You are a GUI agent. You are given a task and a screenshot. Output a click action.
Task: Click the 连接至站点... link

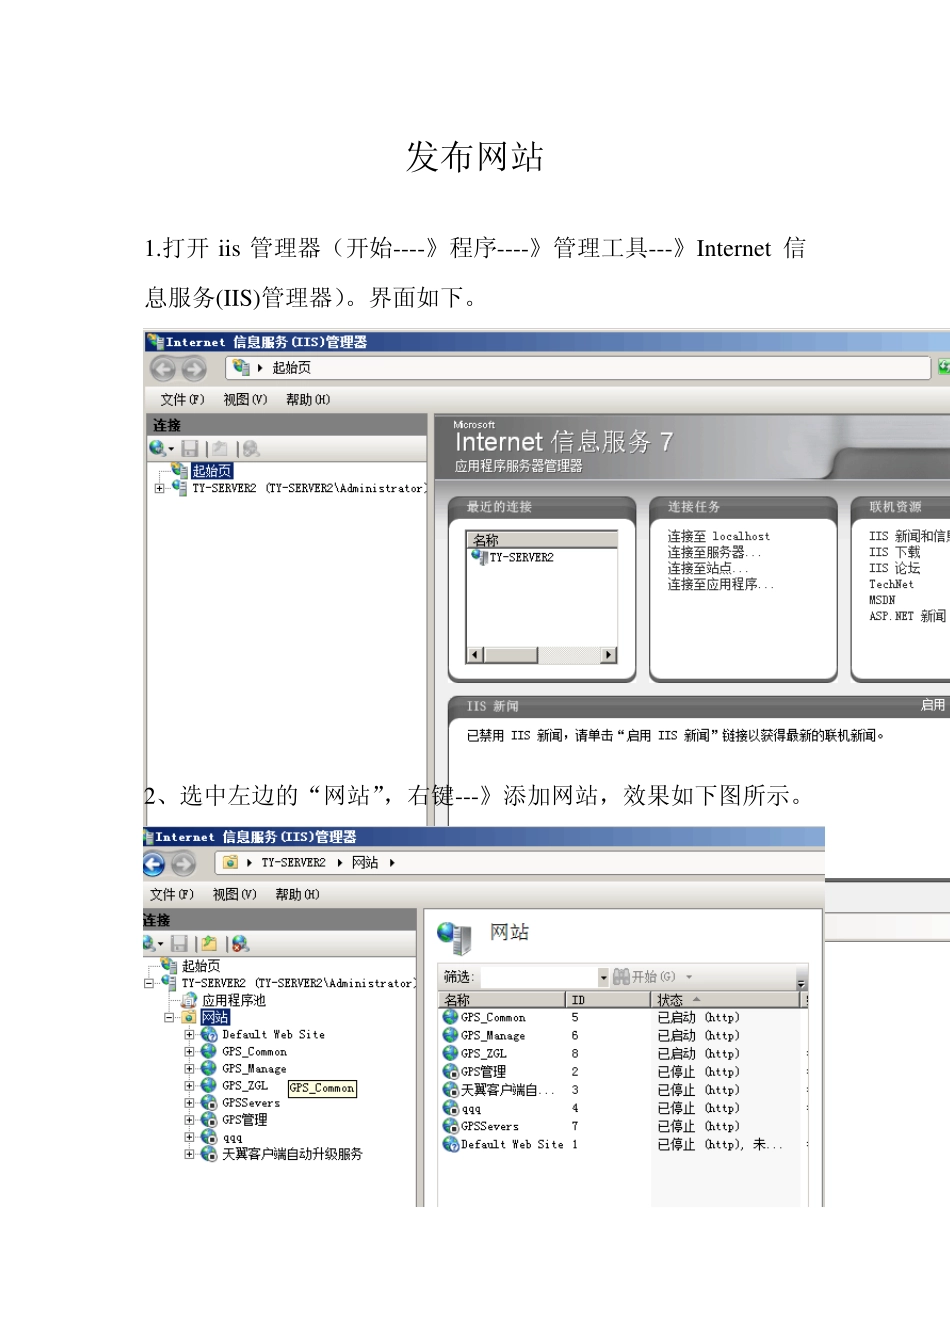707,568
